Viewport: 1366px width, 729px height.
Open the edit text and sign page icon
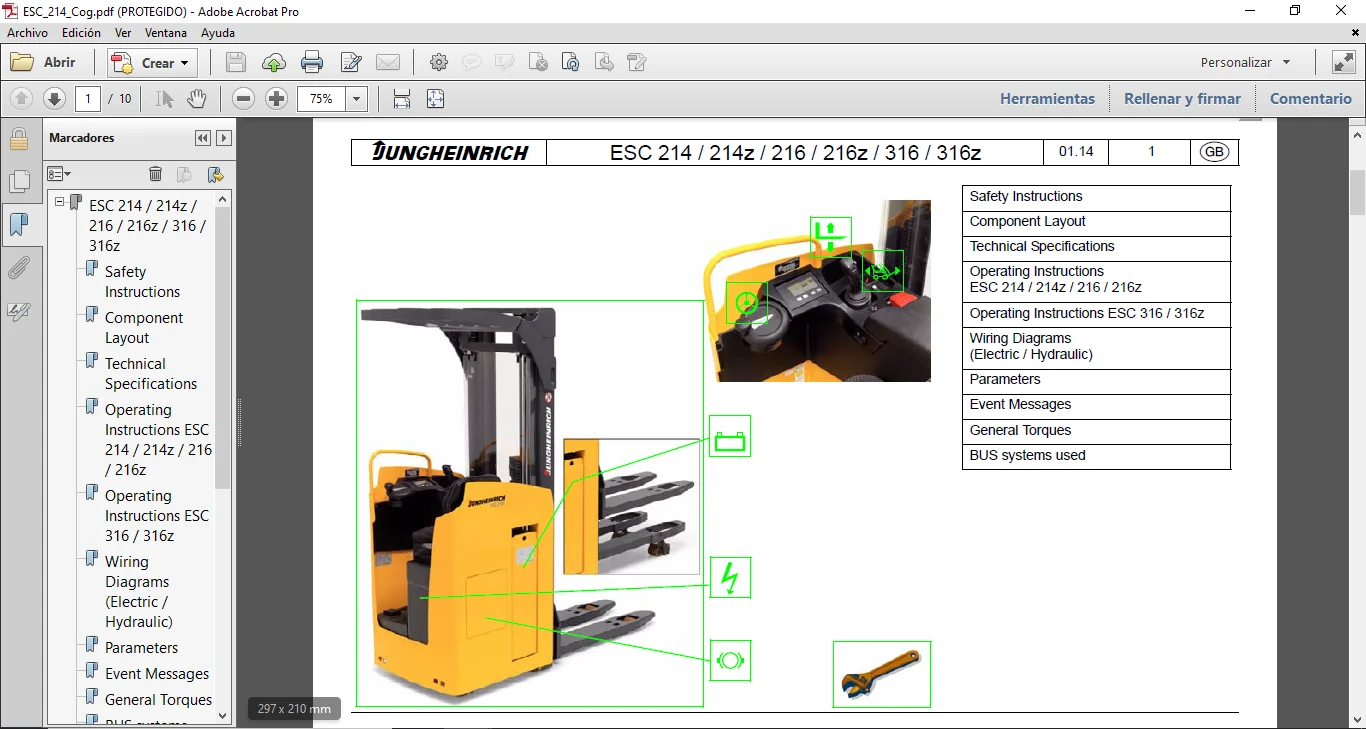click(x=351, y=63)
